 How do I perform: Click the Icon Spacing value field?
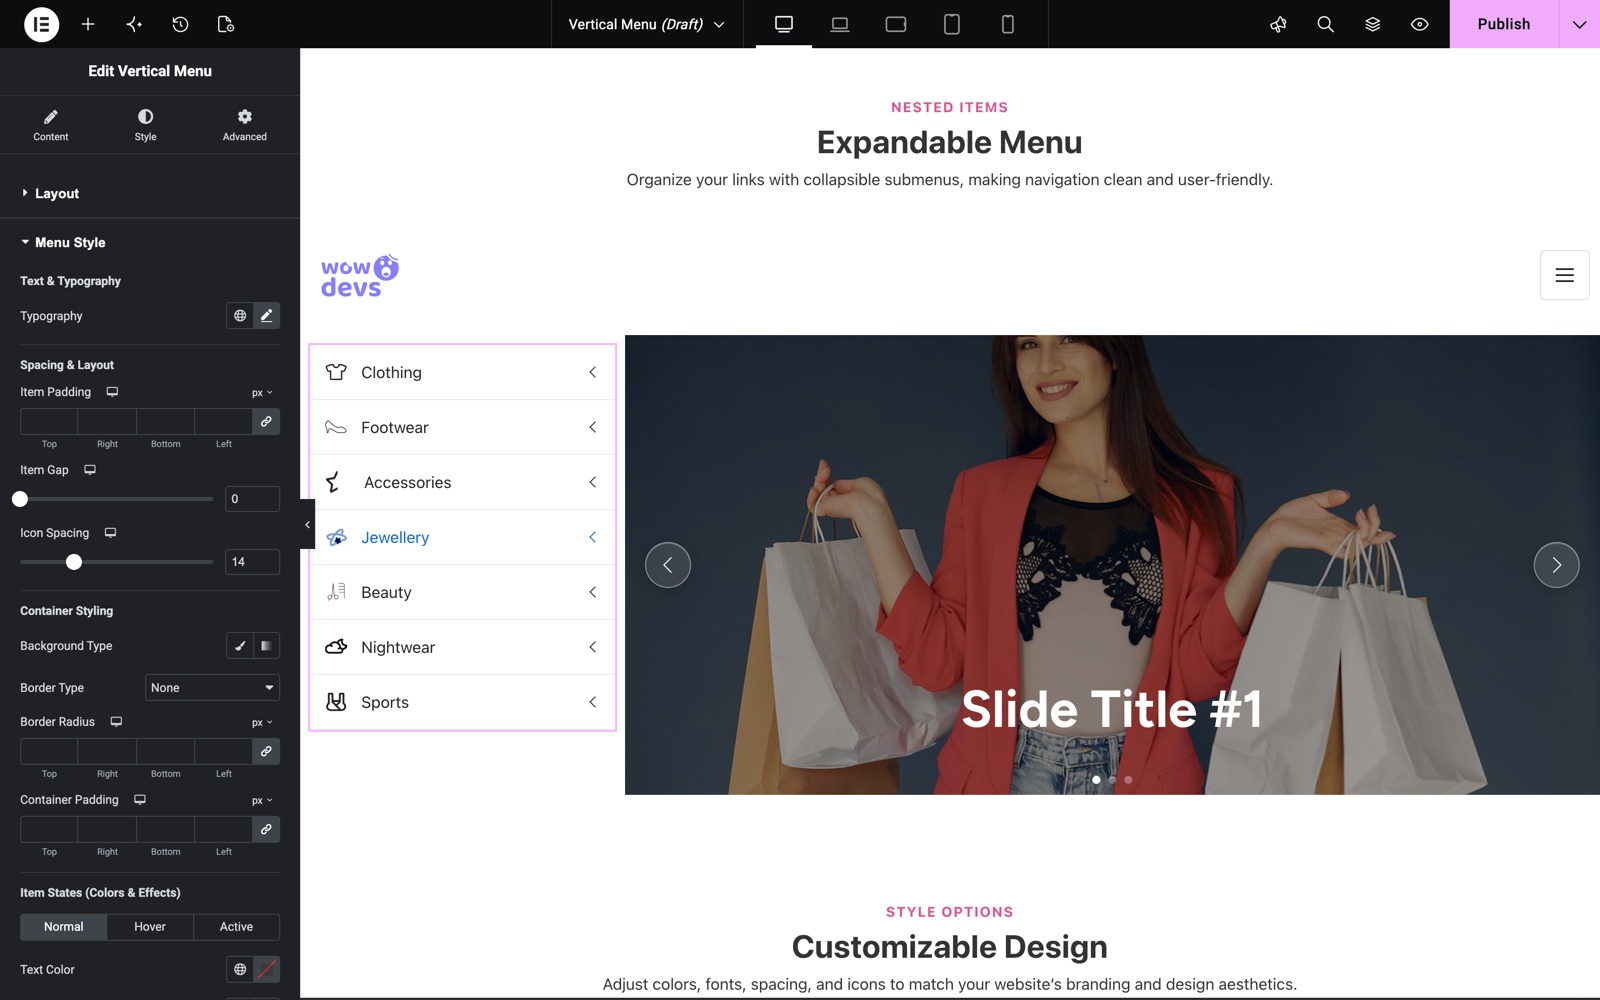point(252,562)
